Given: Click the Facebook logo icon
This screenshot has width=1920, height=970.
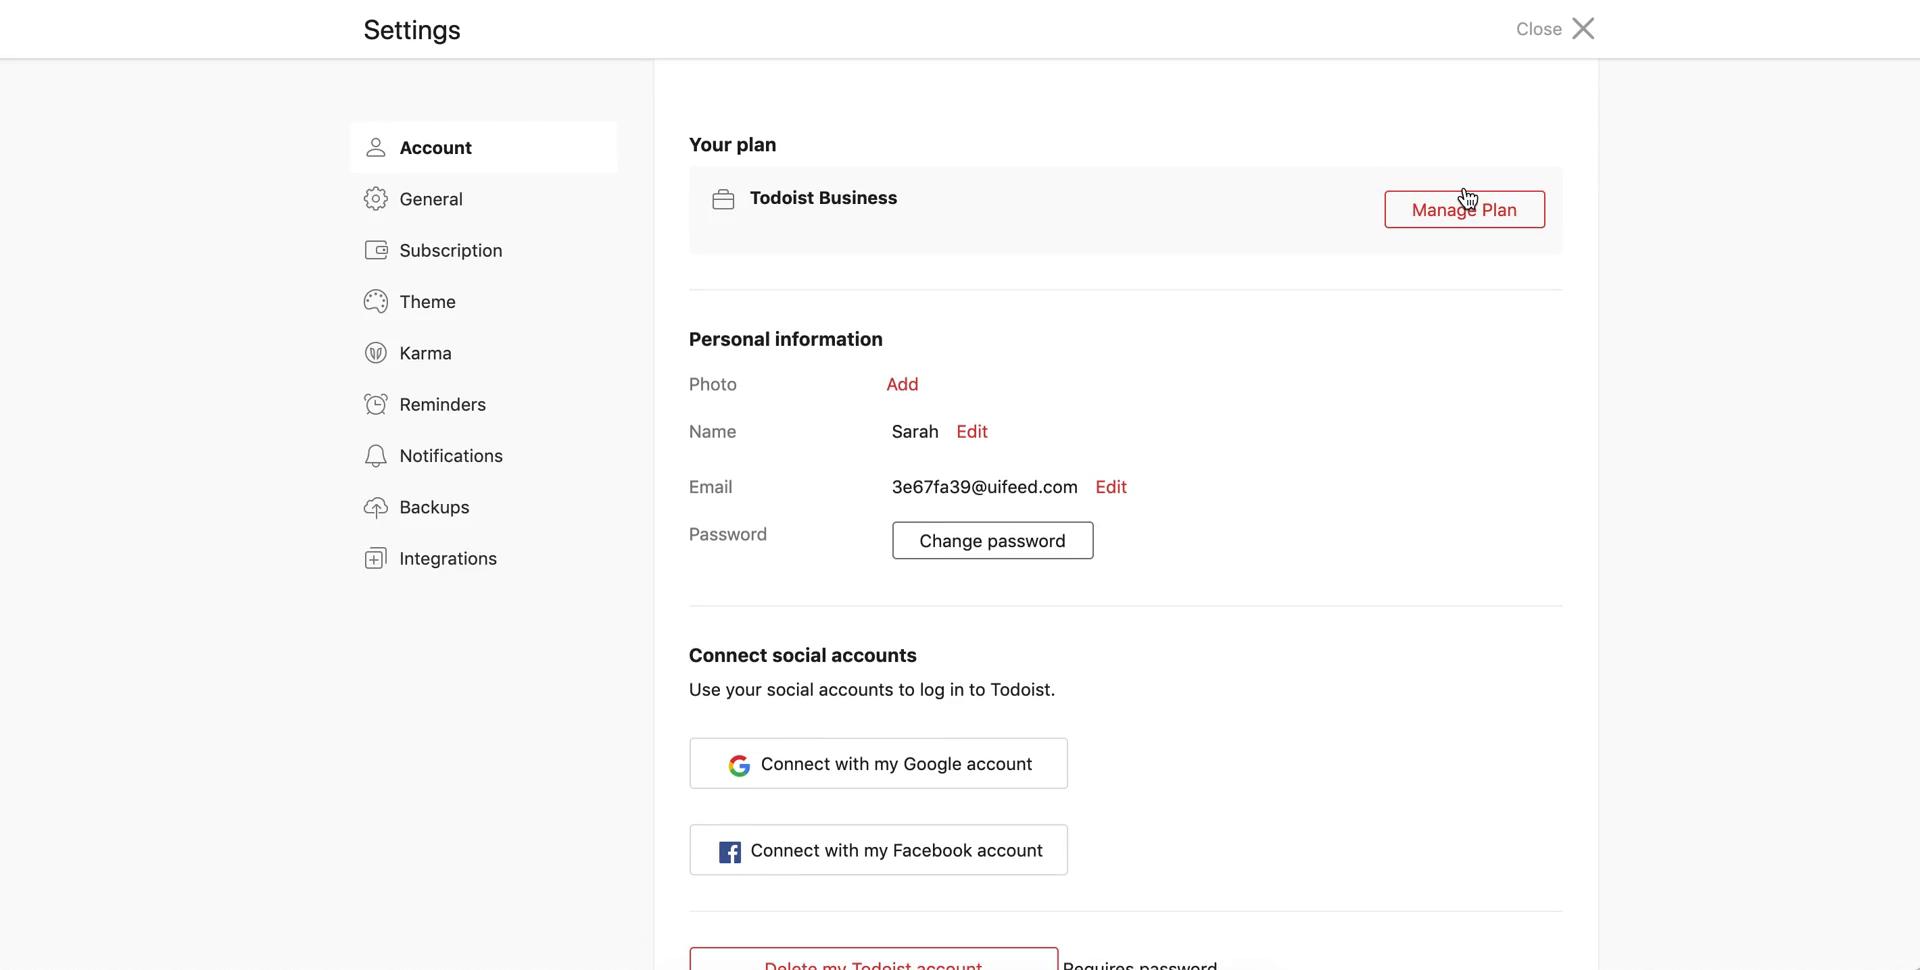Looking at the screenshot, I should point(730,852).
